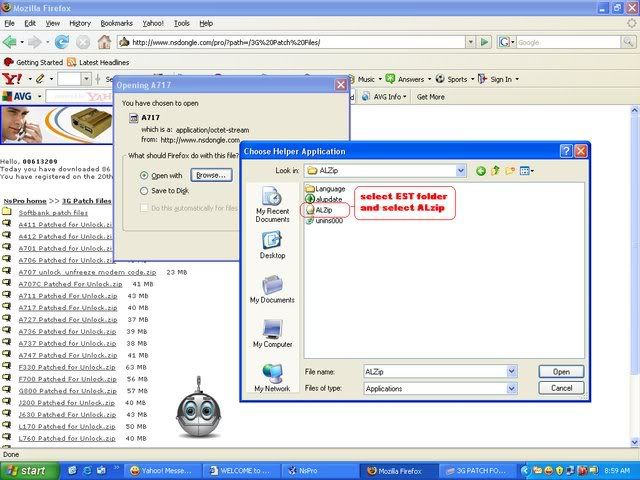Tick Do this automatically for files checkbox
Screen dimensions: 640x480
tap(144, 208)
